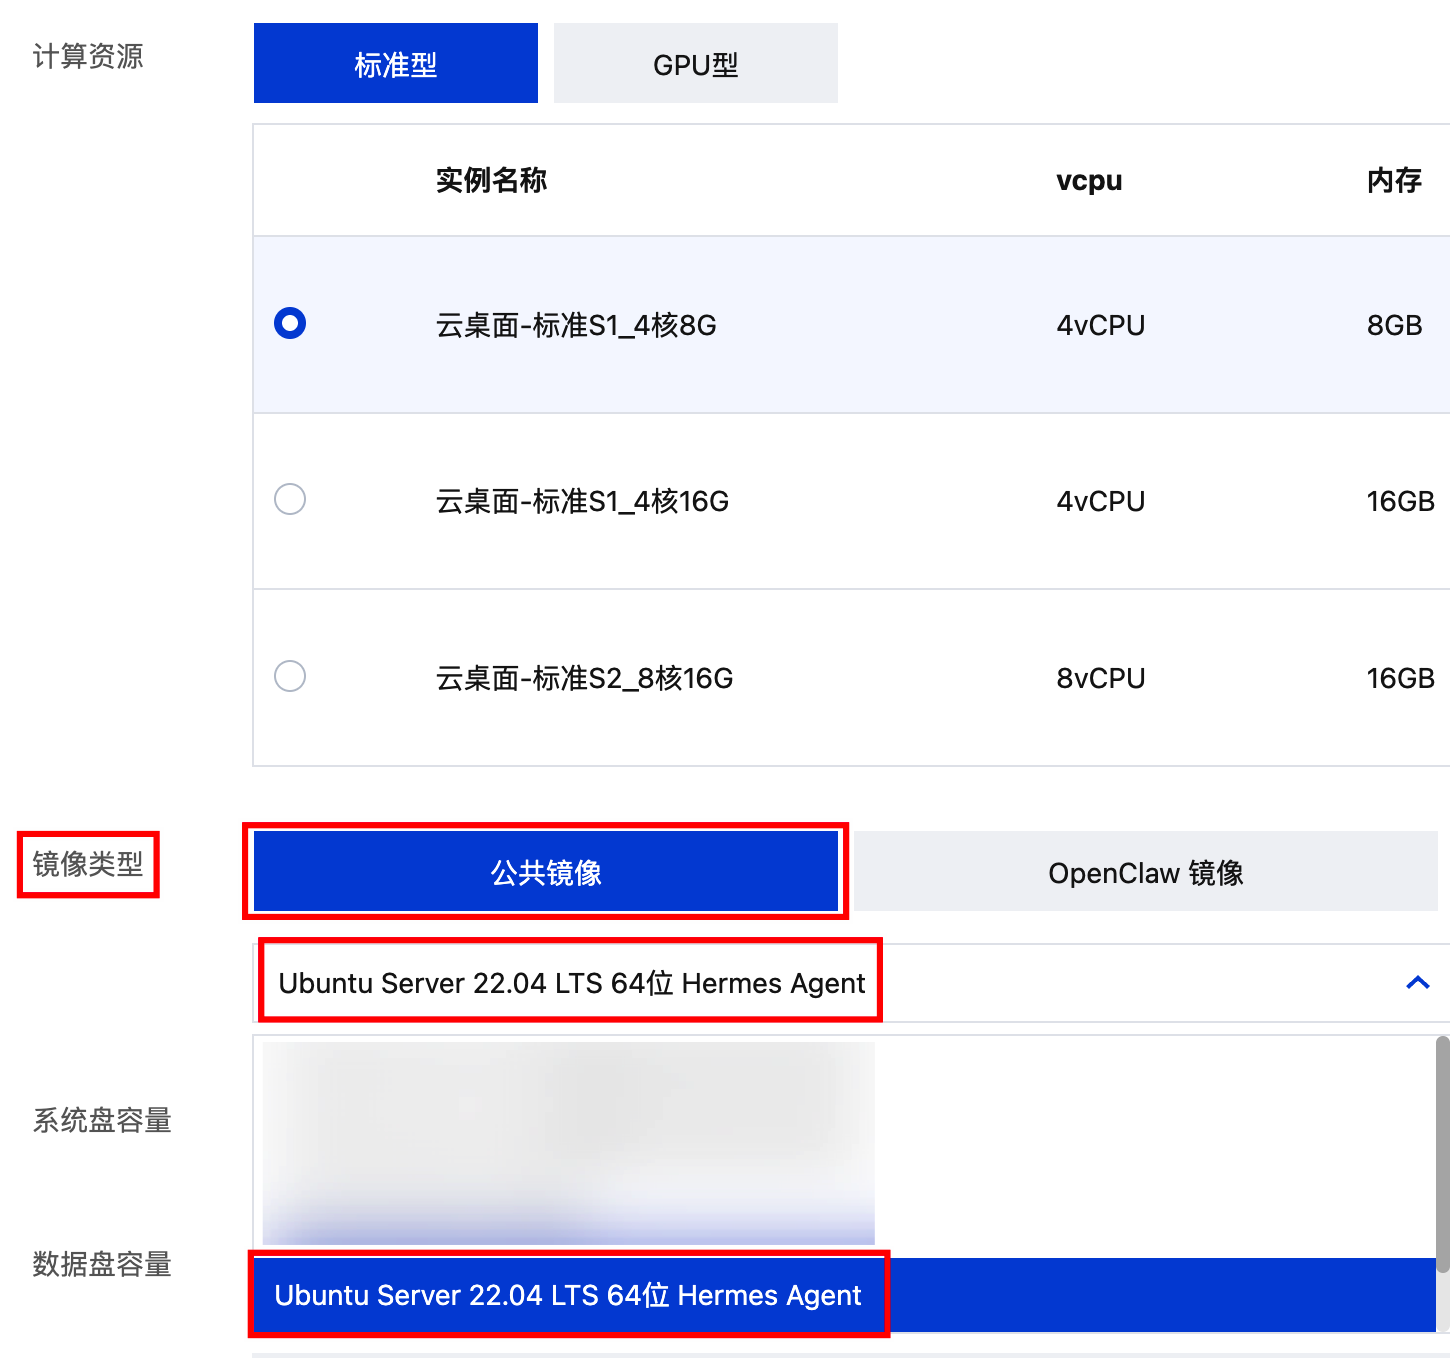Choose the 公共镜像 image type

pyautogui.click(x=546, y=872)
